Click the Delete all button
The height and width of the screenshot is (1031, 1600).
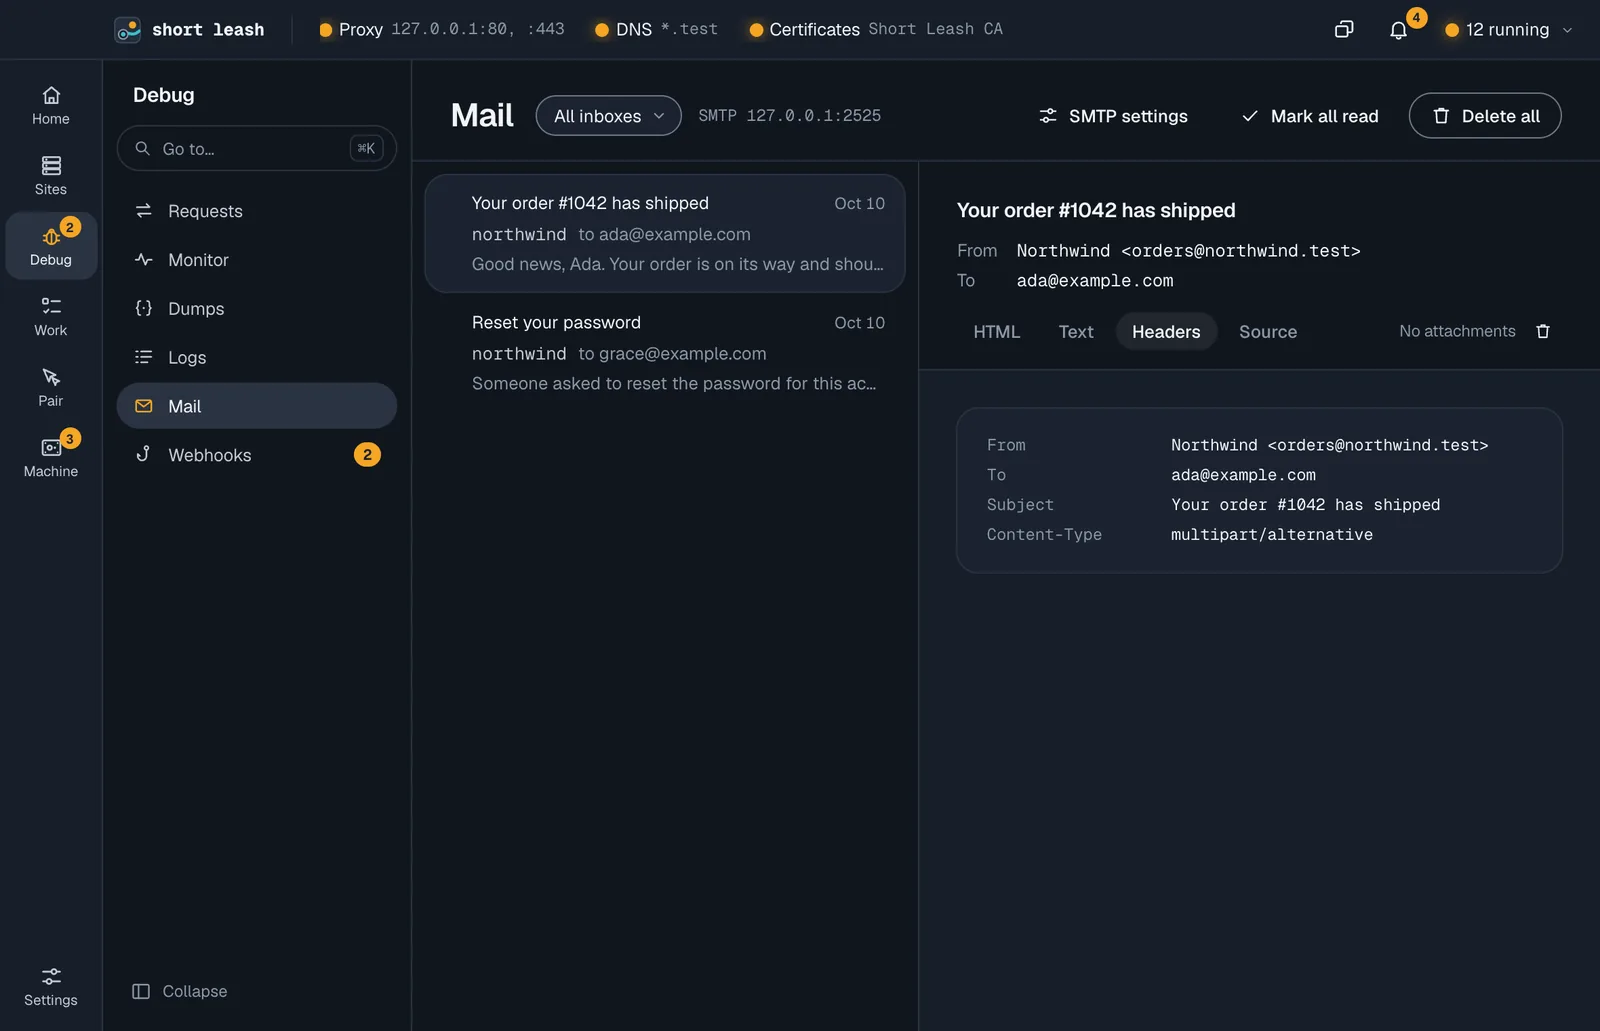point(1485,116)
